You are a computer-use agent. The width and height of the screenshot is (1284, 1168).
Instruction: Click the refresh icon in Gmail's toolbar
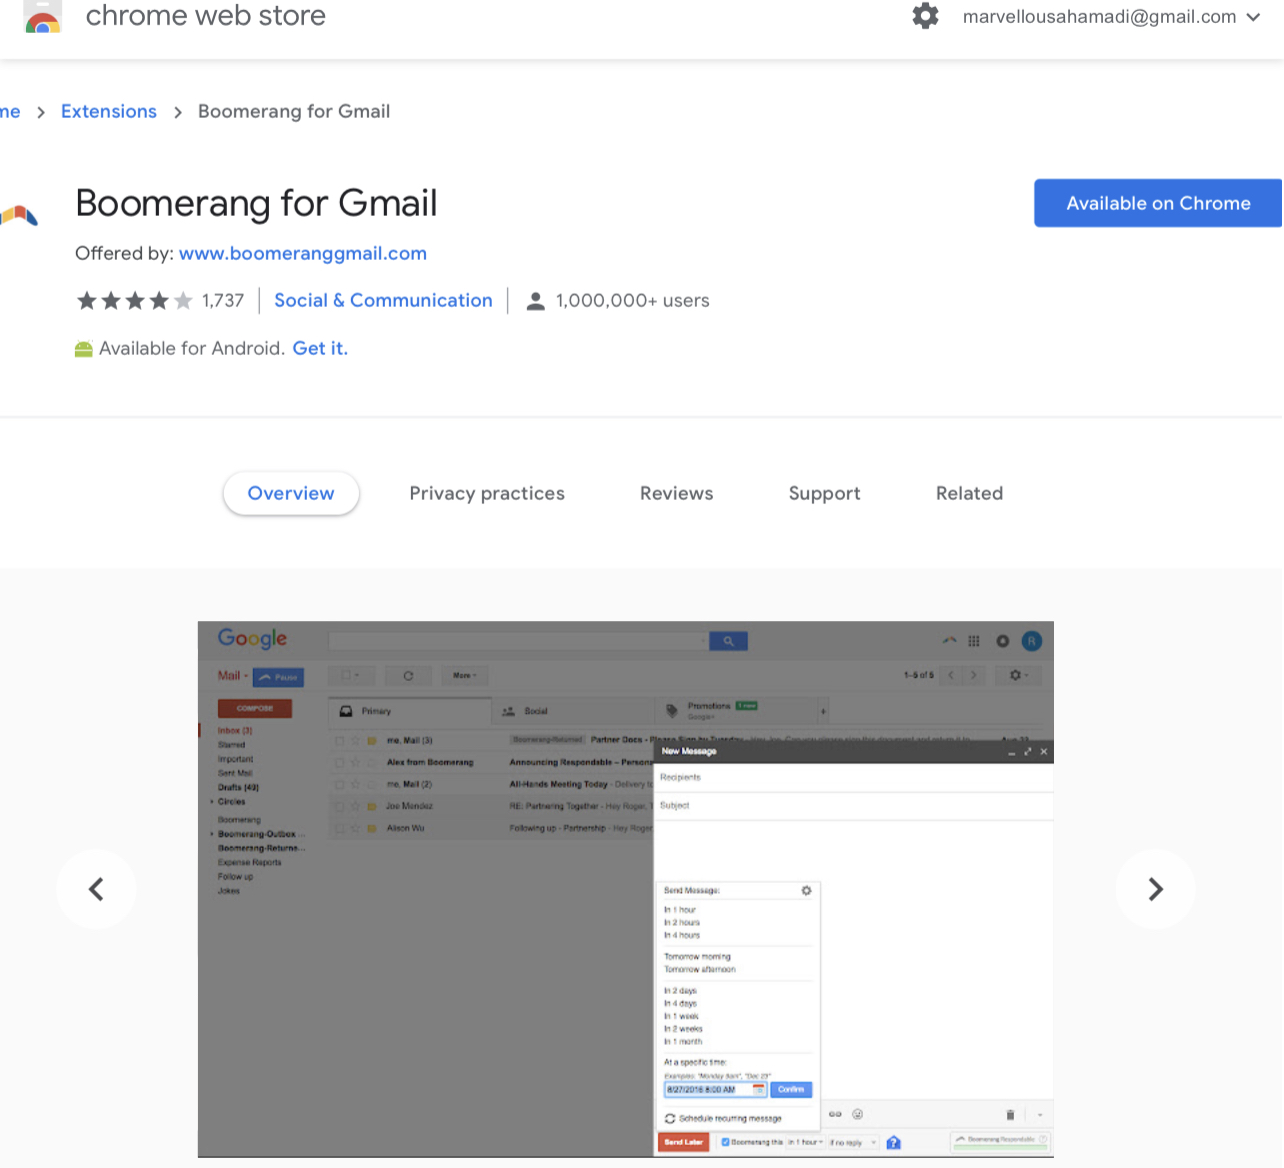pyautogui.click(x=409, y=675)
